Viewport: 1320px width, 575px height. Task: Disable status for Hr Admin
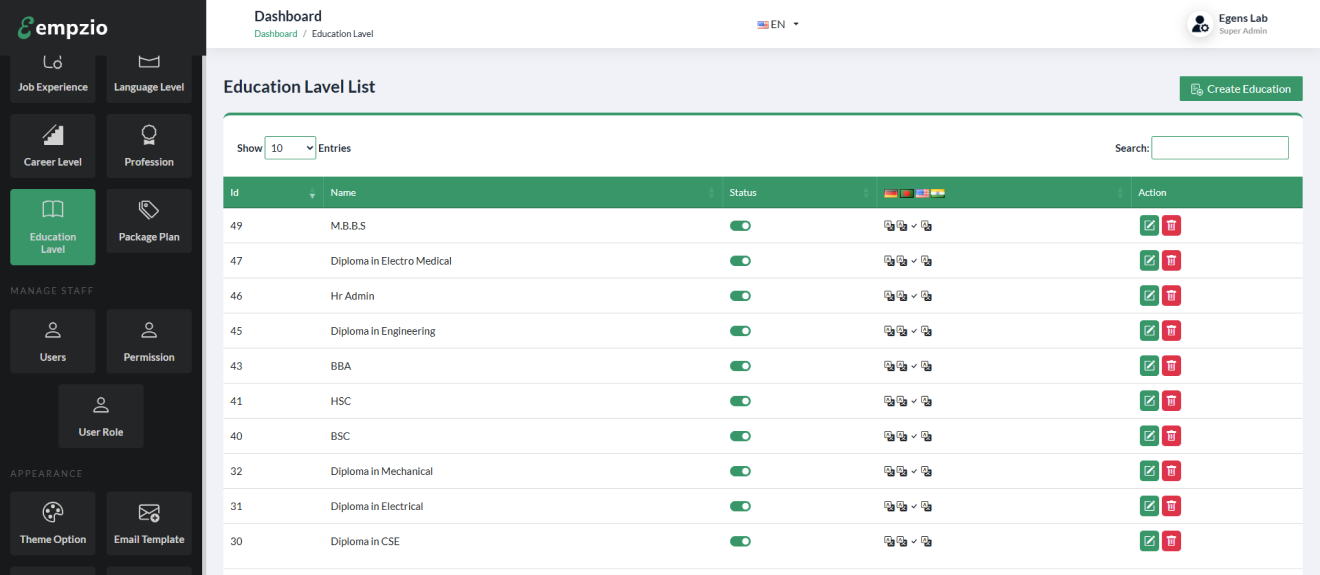coord(740,296)
